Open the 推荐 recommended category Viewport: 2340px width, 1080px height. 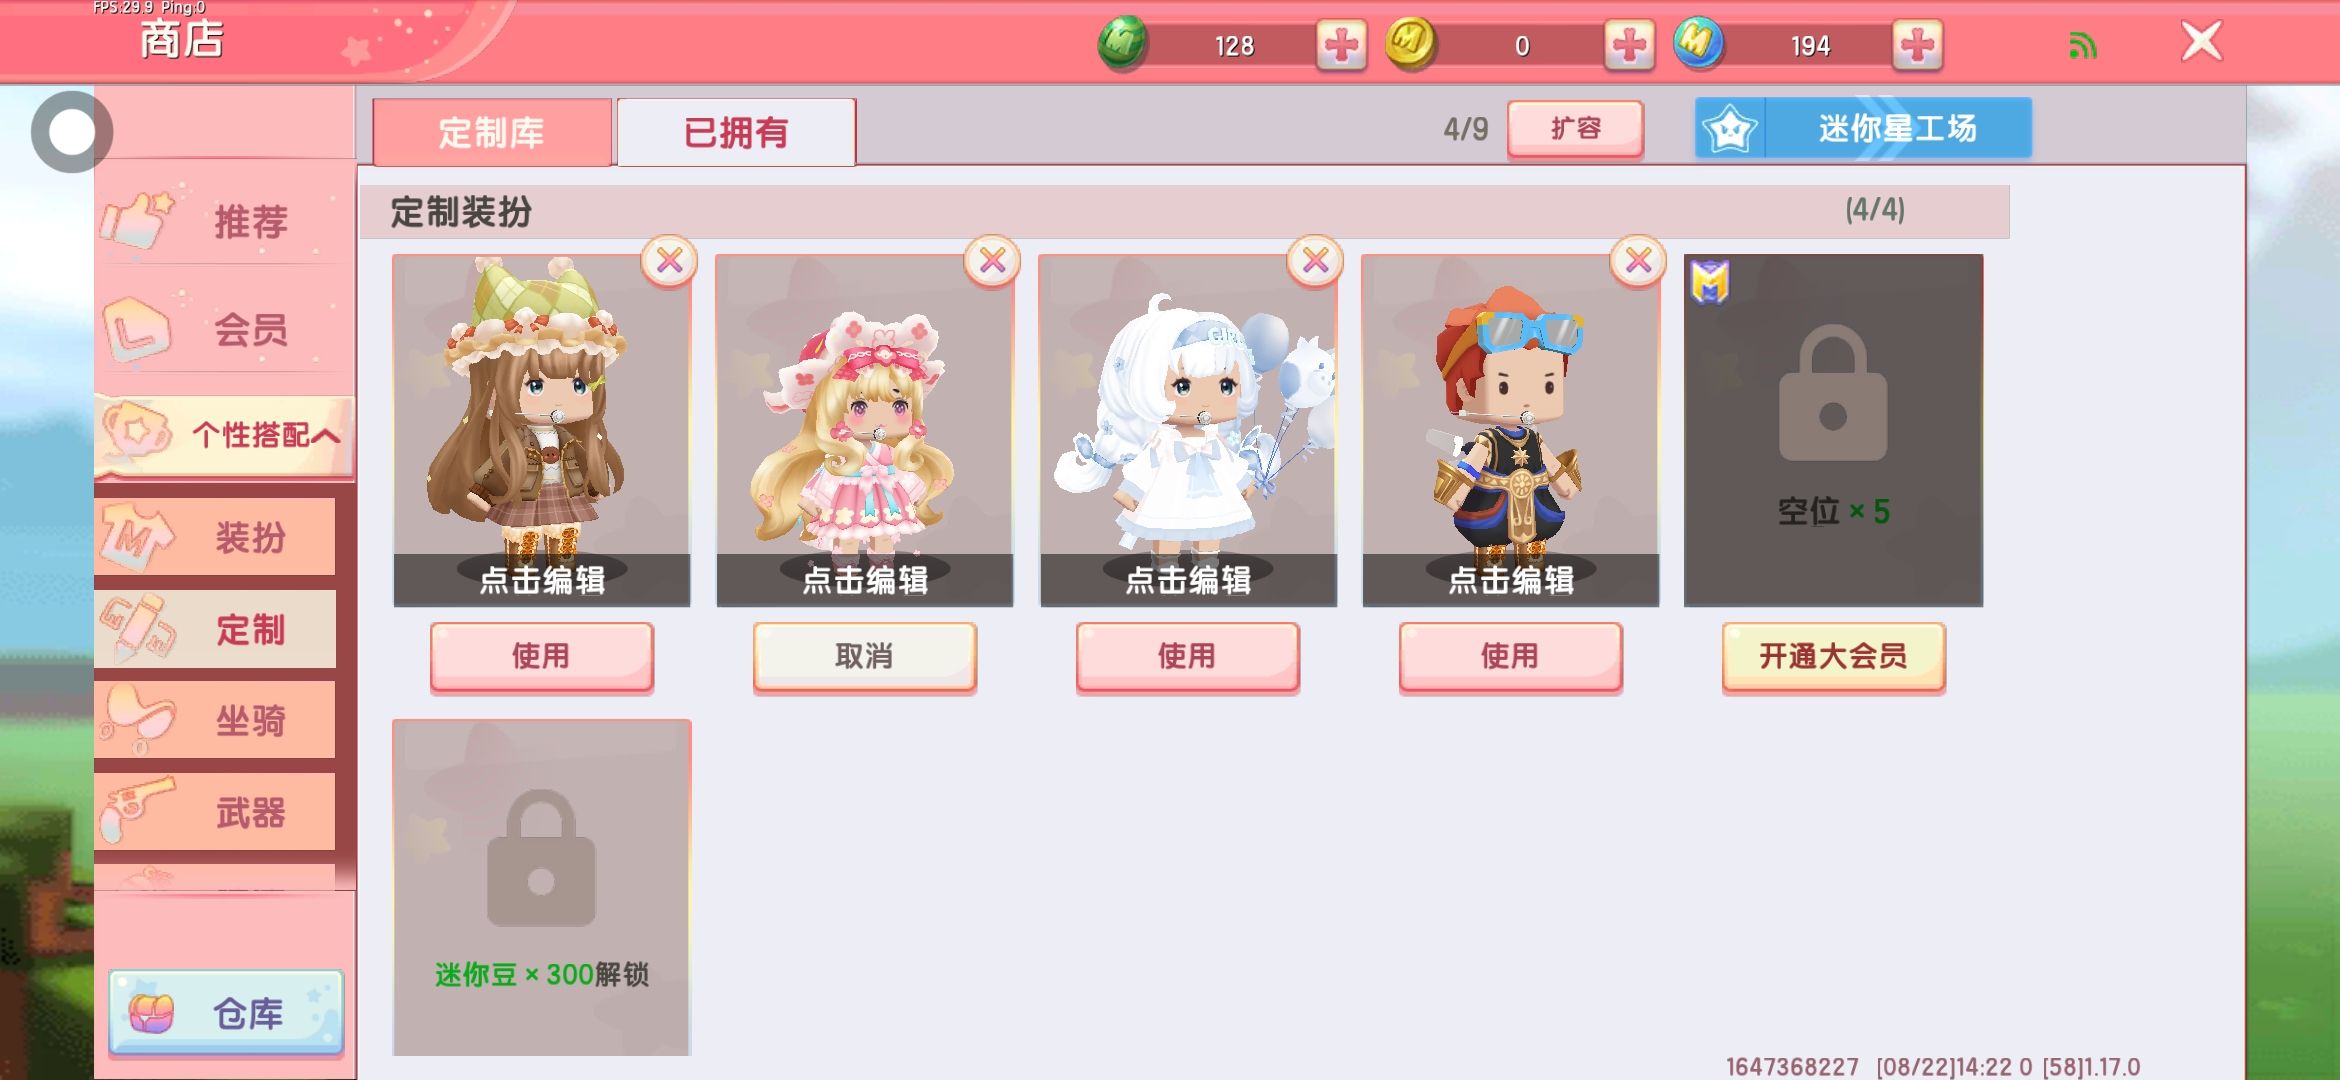(225, 221)
